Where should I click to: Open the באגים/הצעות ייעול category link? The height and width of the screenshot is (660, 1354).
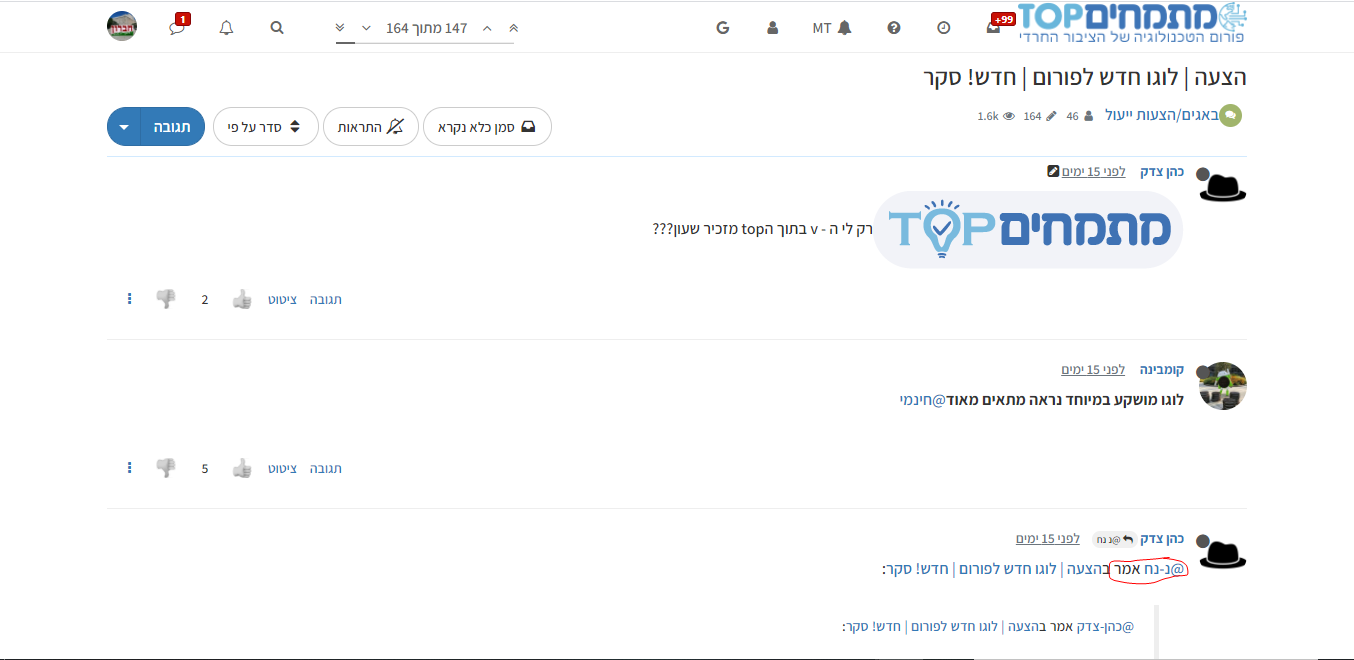pyautogui.click(x=1161, y=115)
